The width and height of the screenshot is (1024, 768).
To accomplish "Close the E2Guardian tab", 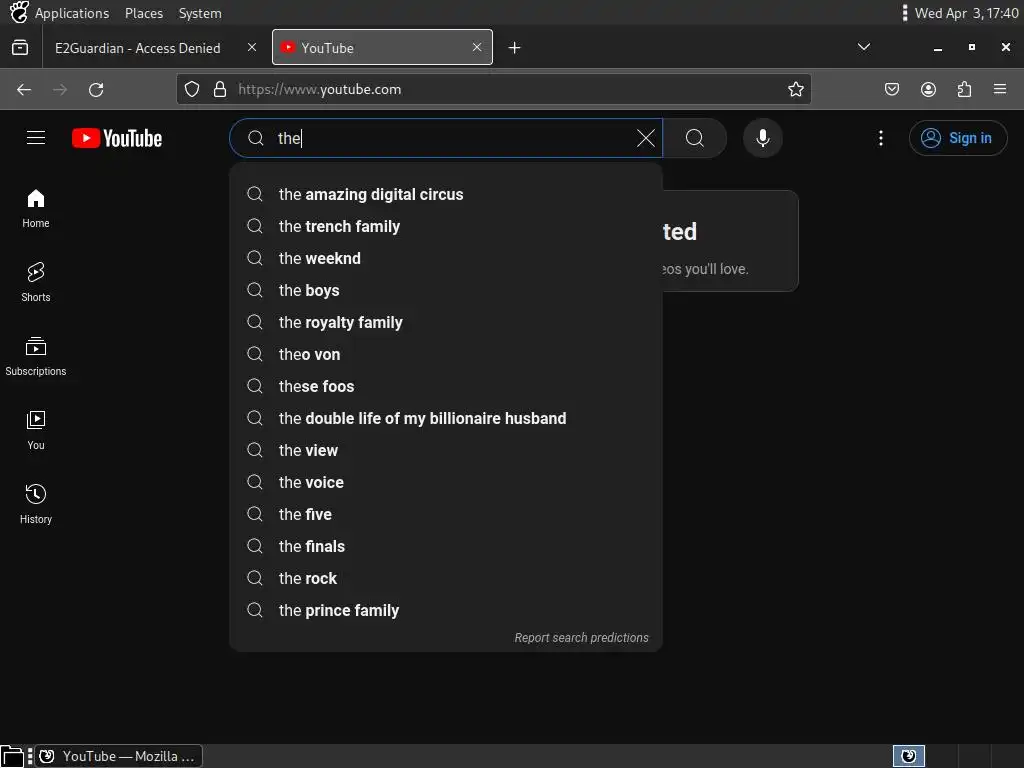I will (x=251, y=47).
